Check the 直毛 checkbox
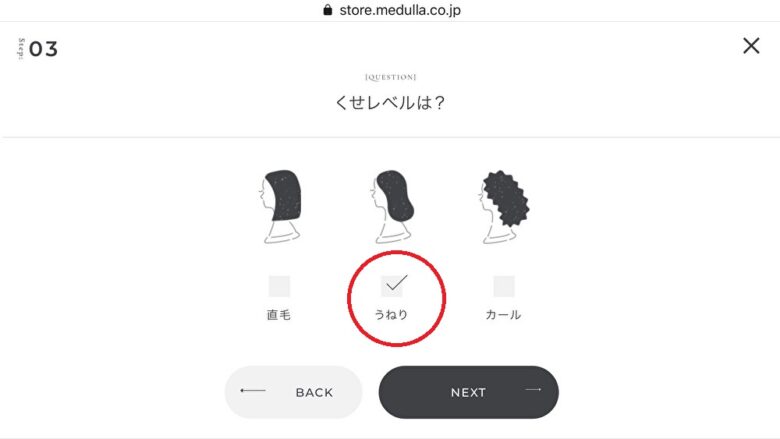This screenshot has width=780, height=439. 279,286
